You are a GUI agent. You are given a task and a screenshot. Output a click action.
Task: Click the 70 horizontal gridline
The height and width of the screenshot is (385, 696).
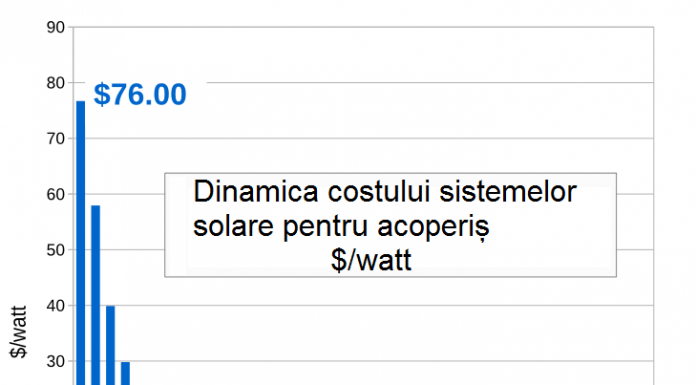click(369, 139)
